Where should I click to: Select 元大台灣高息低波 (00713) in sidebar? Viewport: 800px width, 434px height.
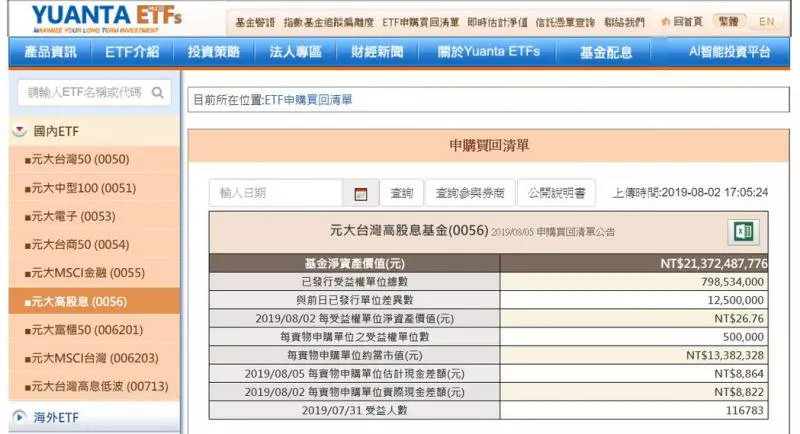(x=94, y=387)
